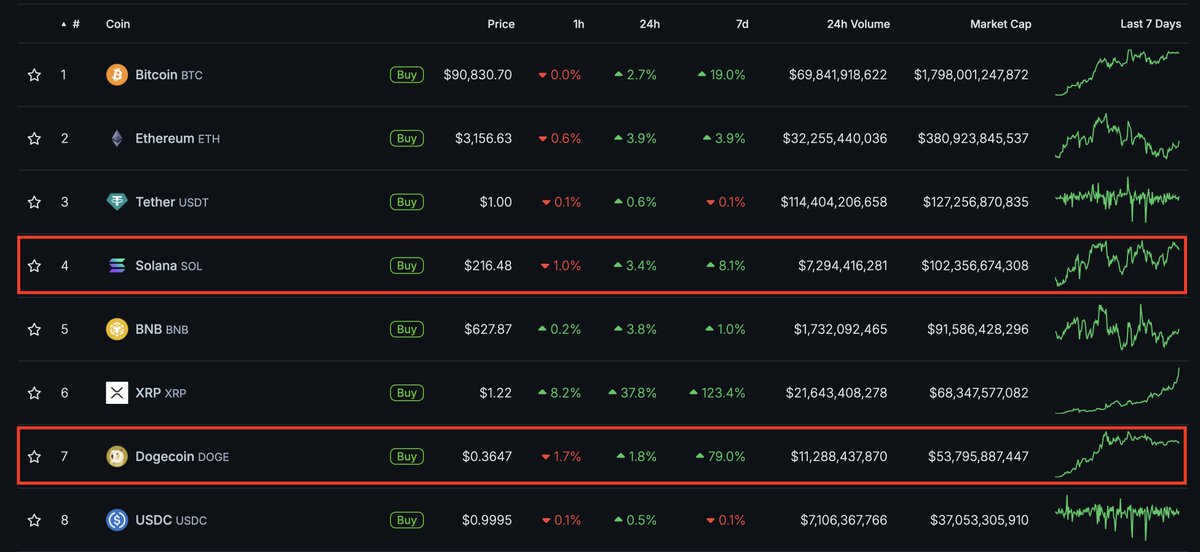Open Ethereum 7-day sparkline chart
1200x552 pixels.
(x=1118, y=137)
